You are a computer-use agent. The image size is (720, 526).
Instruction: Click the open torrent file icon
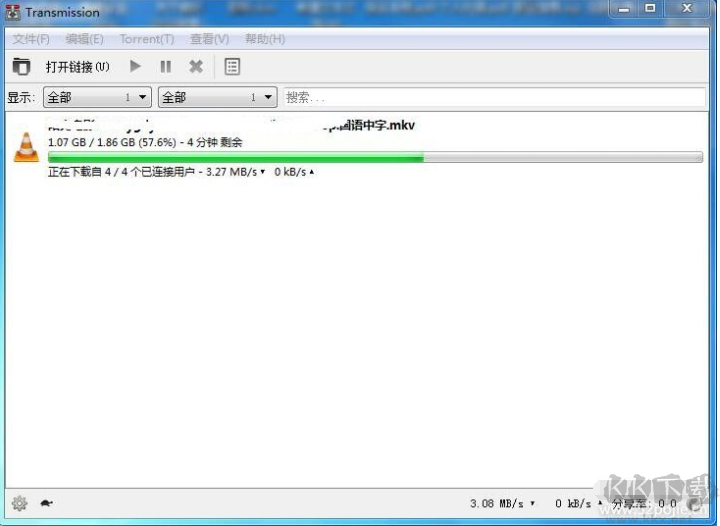tap(21, 67)
